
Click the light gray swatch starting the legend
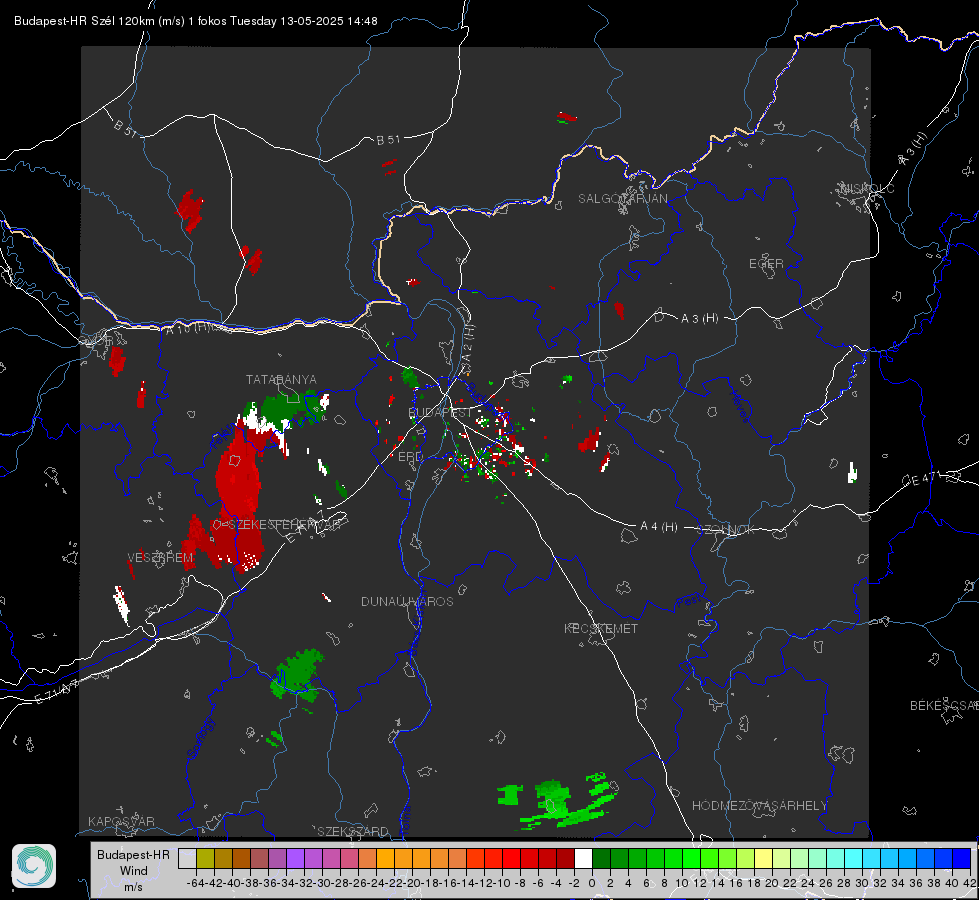tap(187, 858)
